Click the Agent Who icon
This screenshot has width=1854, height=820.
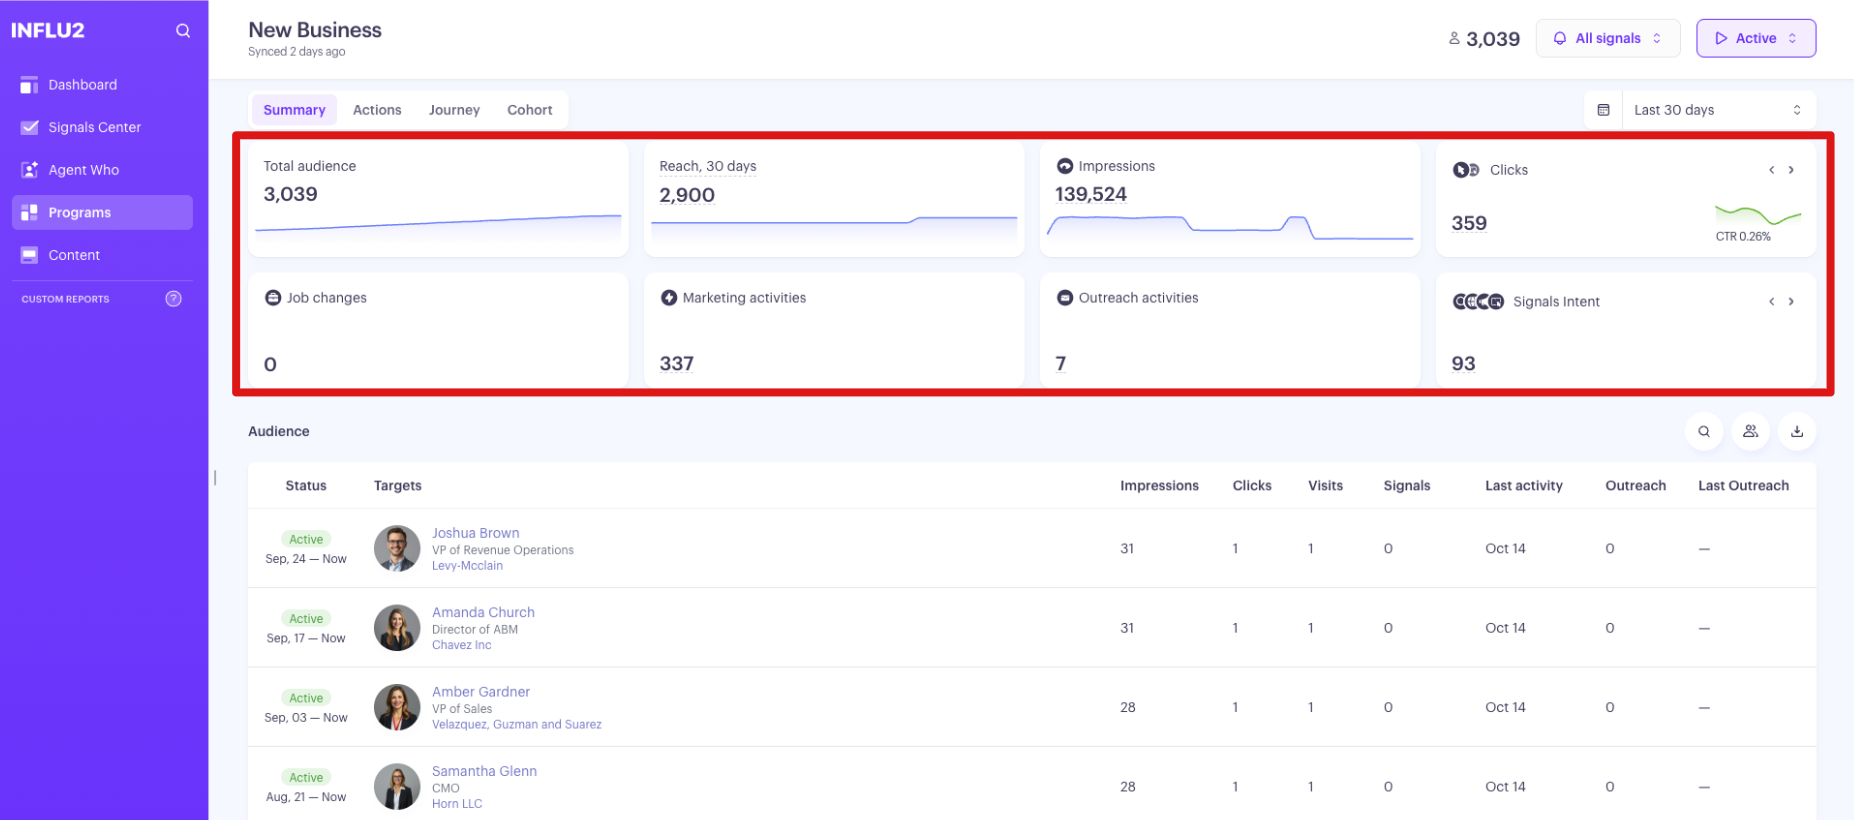(29, 170)
